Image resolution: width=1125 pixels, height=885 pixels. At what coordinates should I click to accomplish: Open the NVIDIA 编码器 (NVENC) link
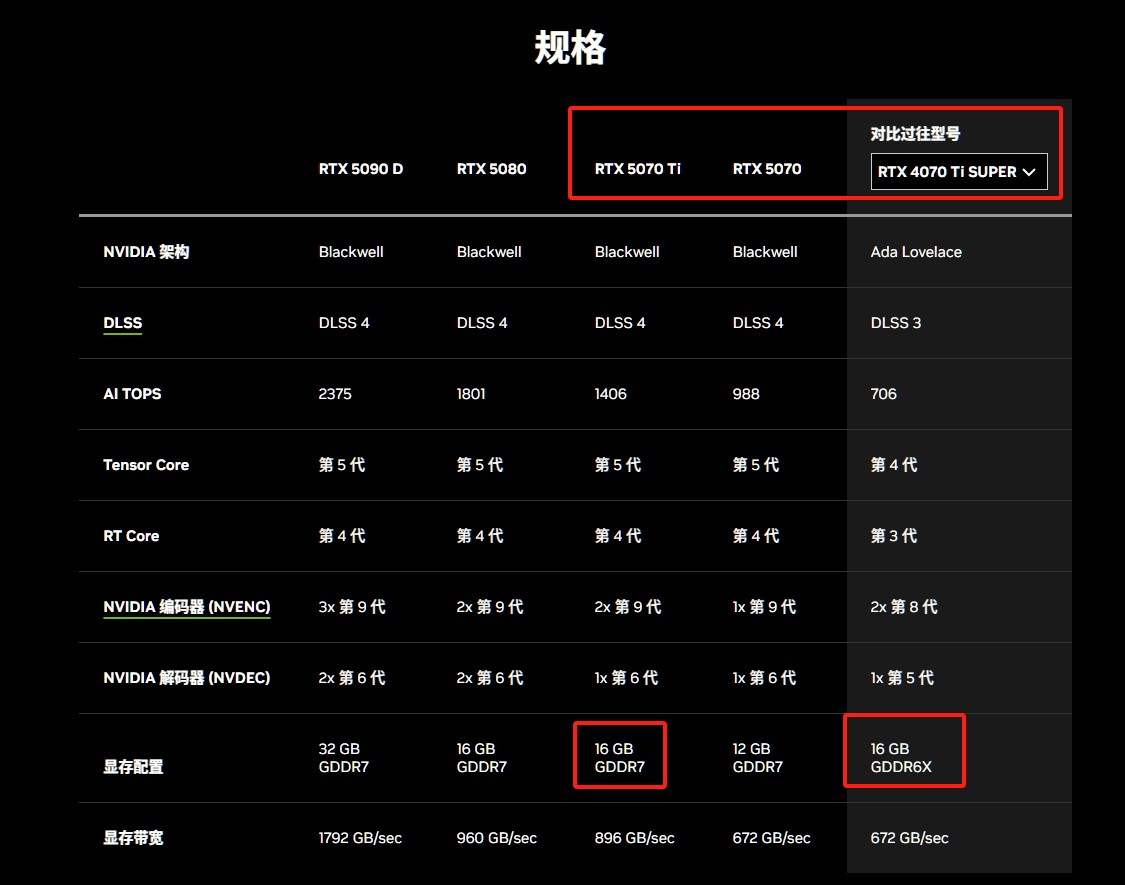pos(187,607)
